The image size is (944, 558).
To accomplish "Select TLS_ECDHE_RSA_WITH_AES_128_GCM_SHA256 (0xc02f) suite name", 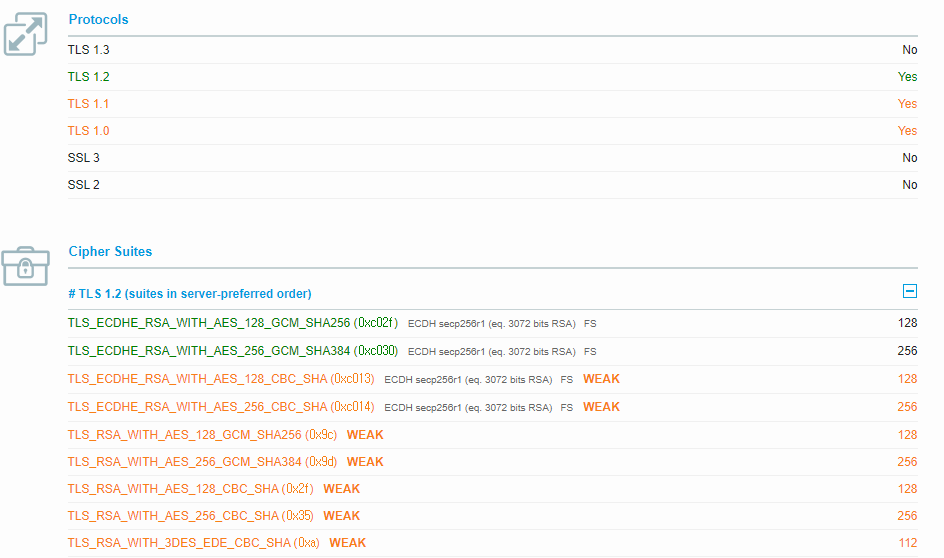I will coord(233,323).
